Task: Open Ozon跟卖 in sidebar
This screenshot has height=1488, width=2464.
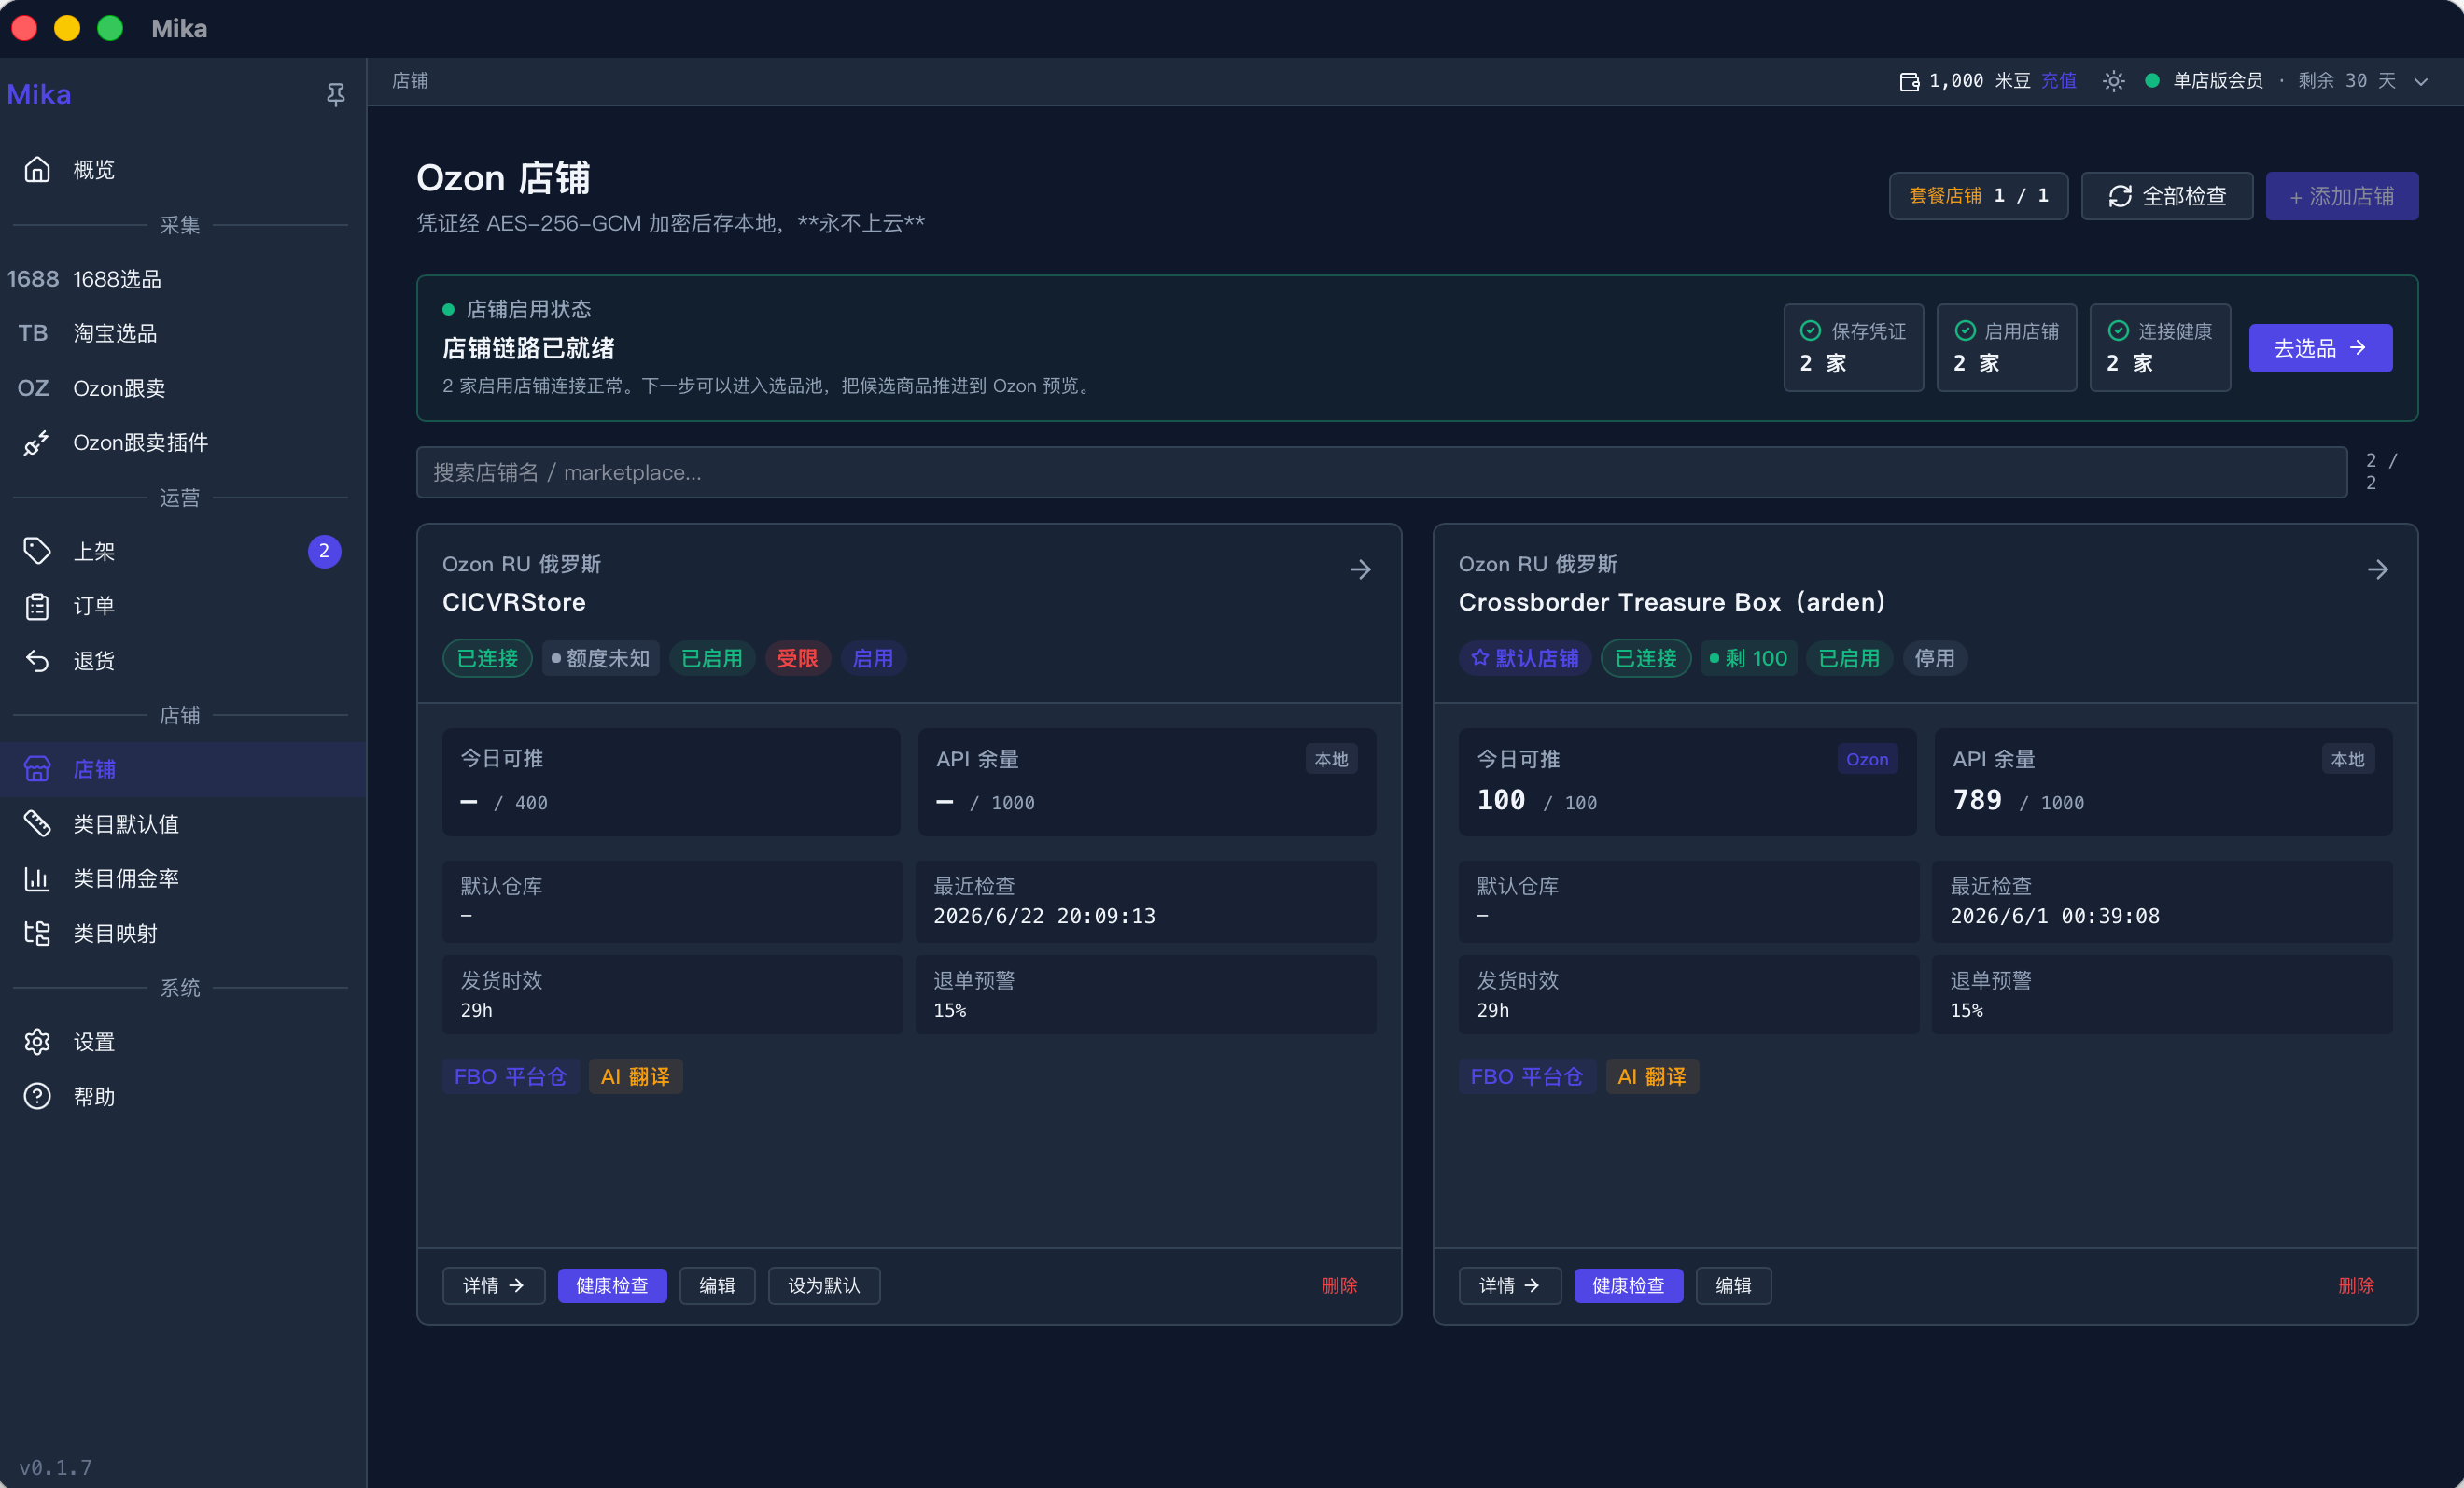Action: pyautogui.click(x=183, y=388)
